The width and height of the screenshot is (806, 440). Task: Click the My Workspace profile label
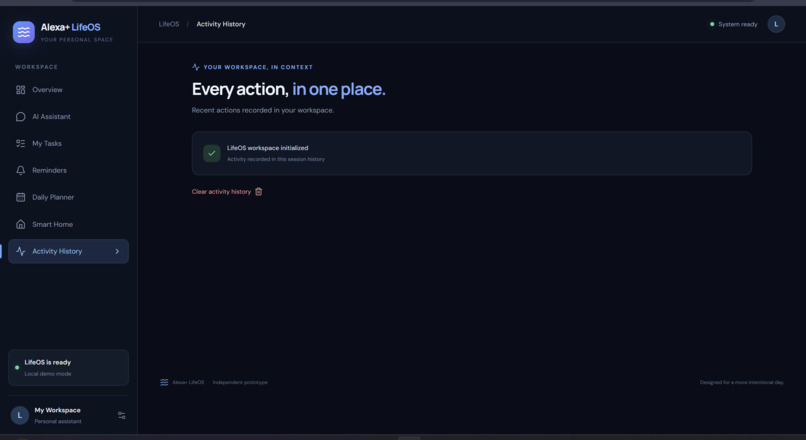click(58, 410)
